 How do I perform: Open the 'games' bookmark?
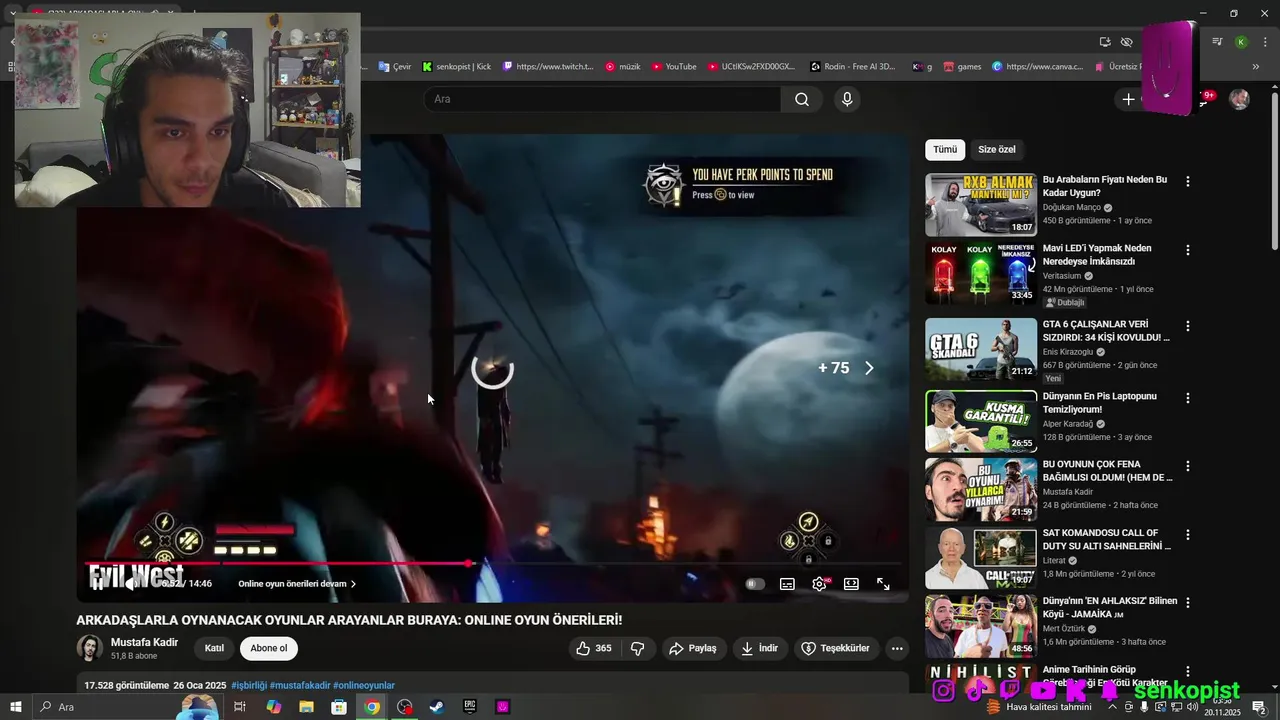pyautogui.click(x=962, y=67)
